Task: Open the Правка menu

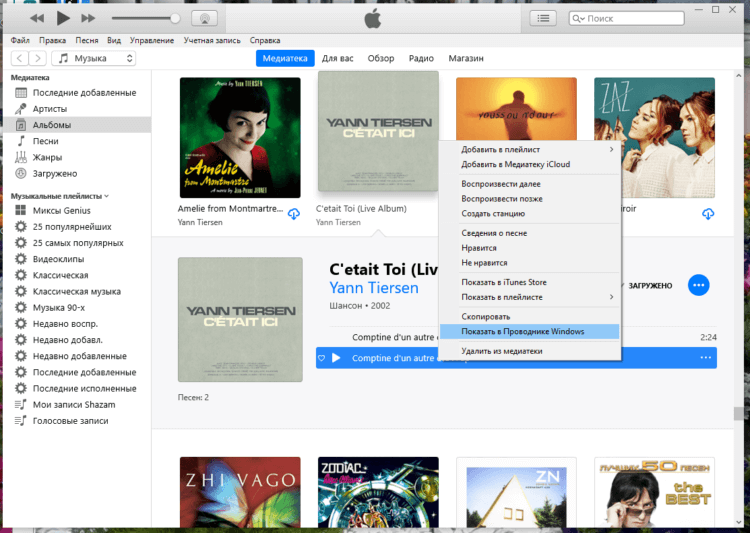Action: (53, 41)
